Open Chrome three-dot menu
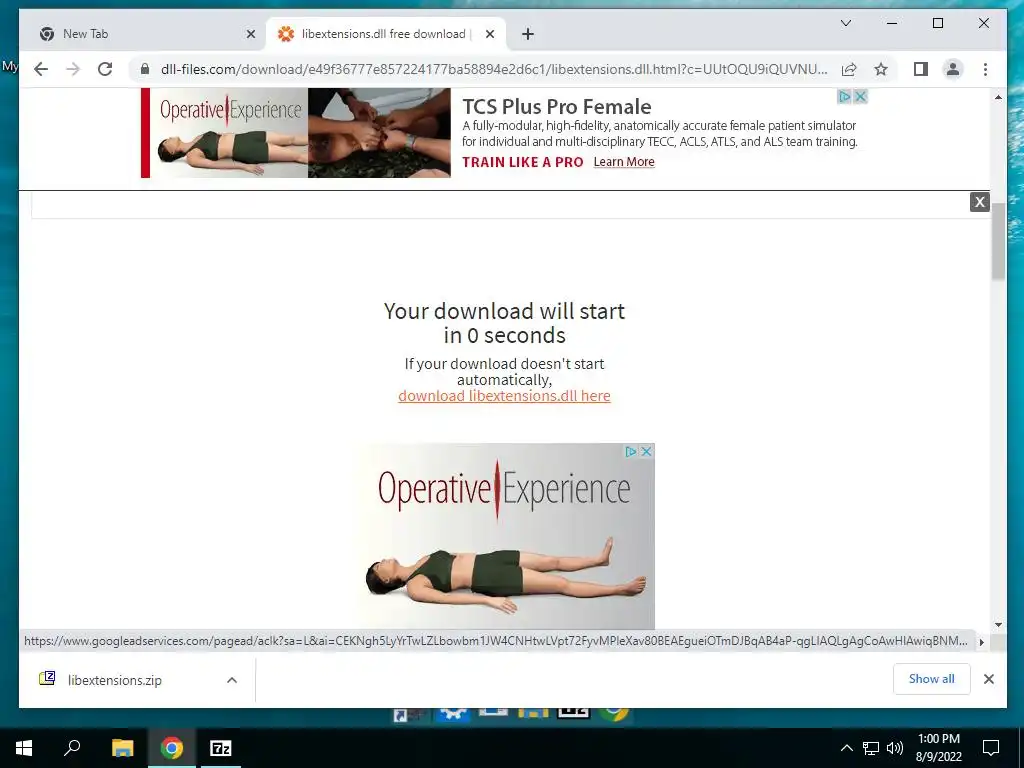This screenshot has height=768, width=1024. 985,69
